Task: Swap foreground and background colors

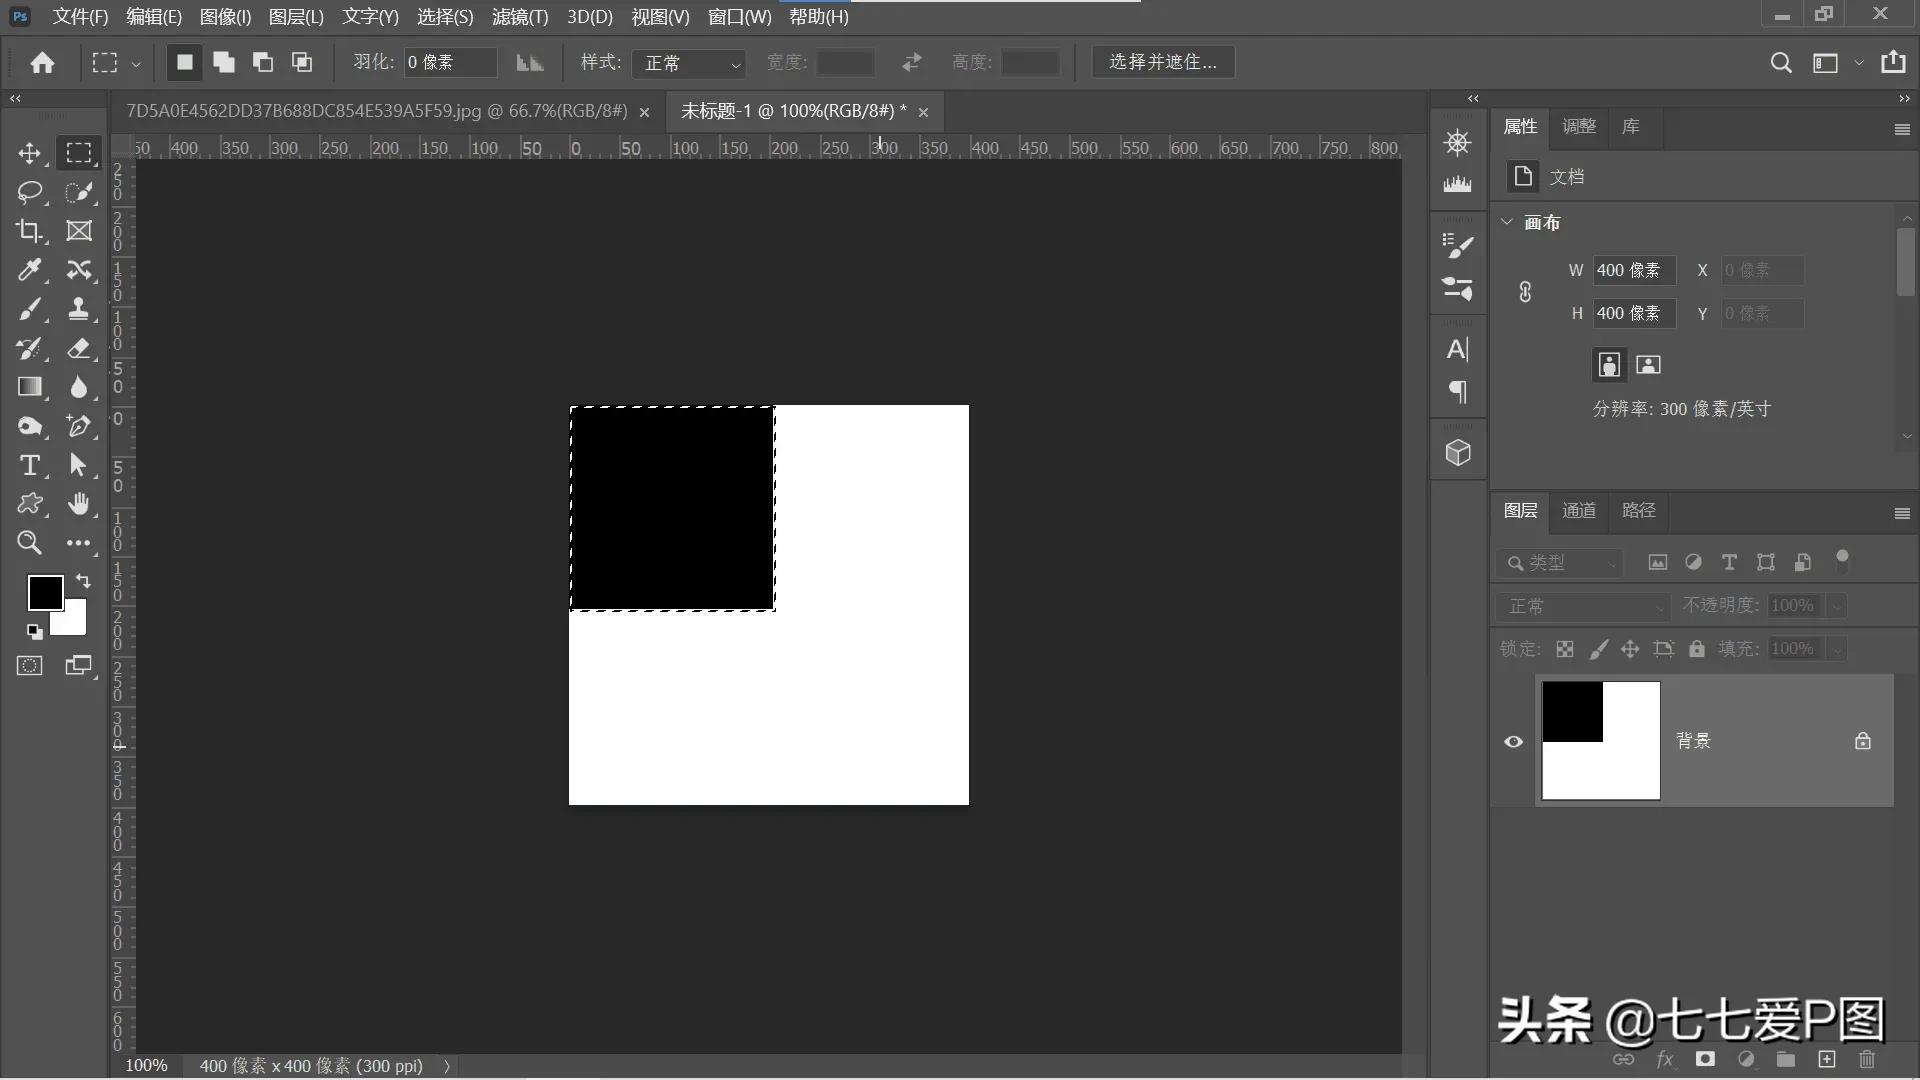Action: (83, 581)
